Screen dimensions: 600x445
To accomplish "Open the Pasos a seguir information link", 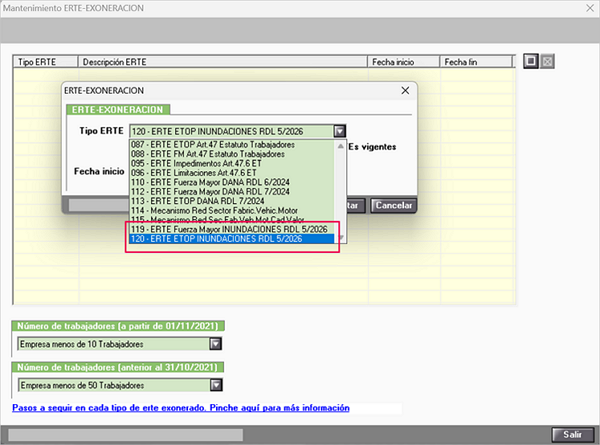I will [x=181, y=408].
